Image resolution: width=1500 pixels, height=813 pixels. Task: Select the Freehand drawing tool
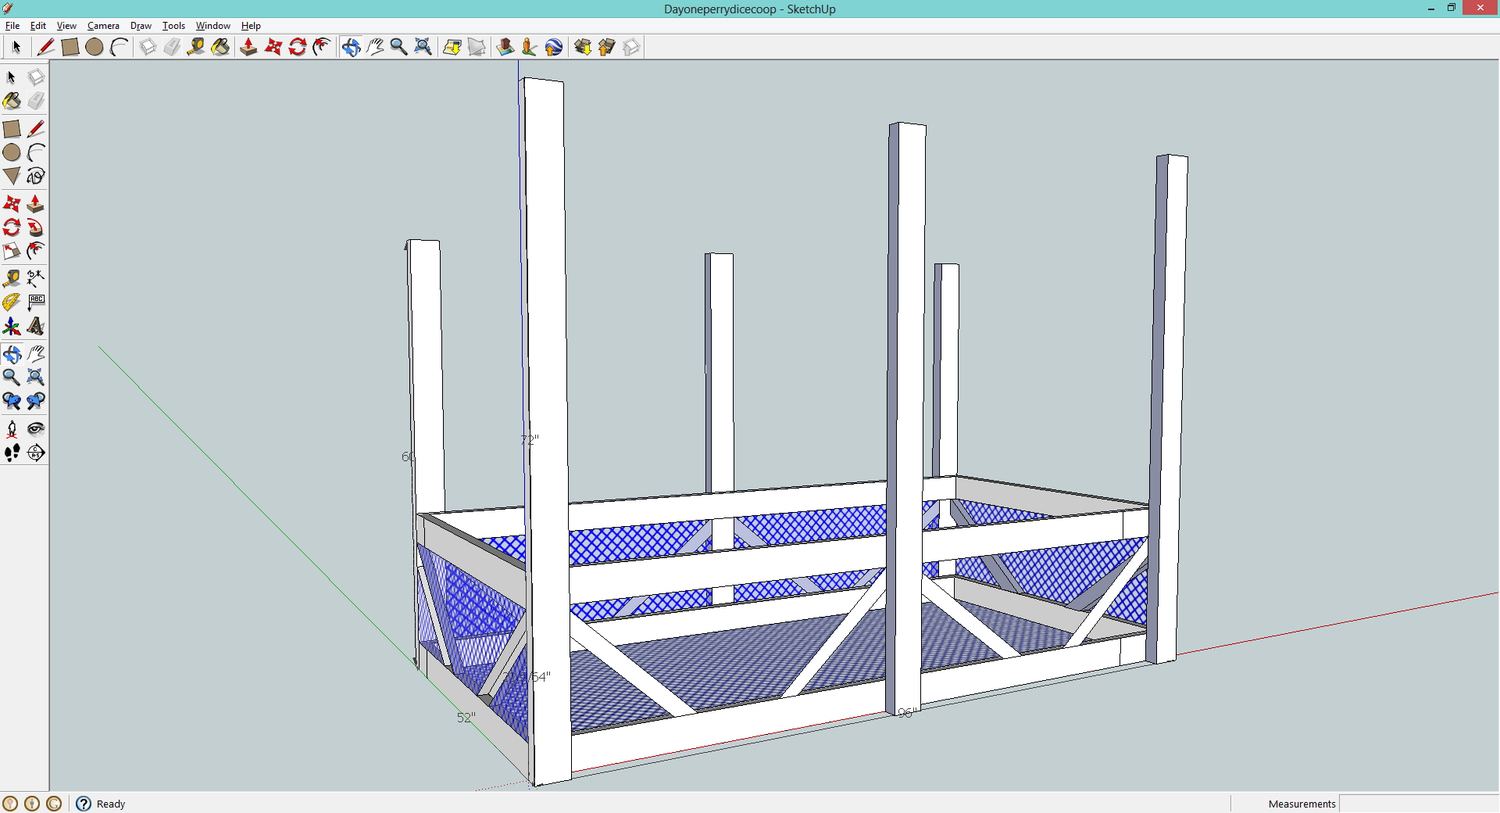(x=36, y=176)
